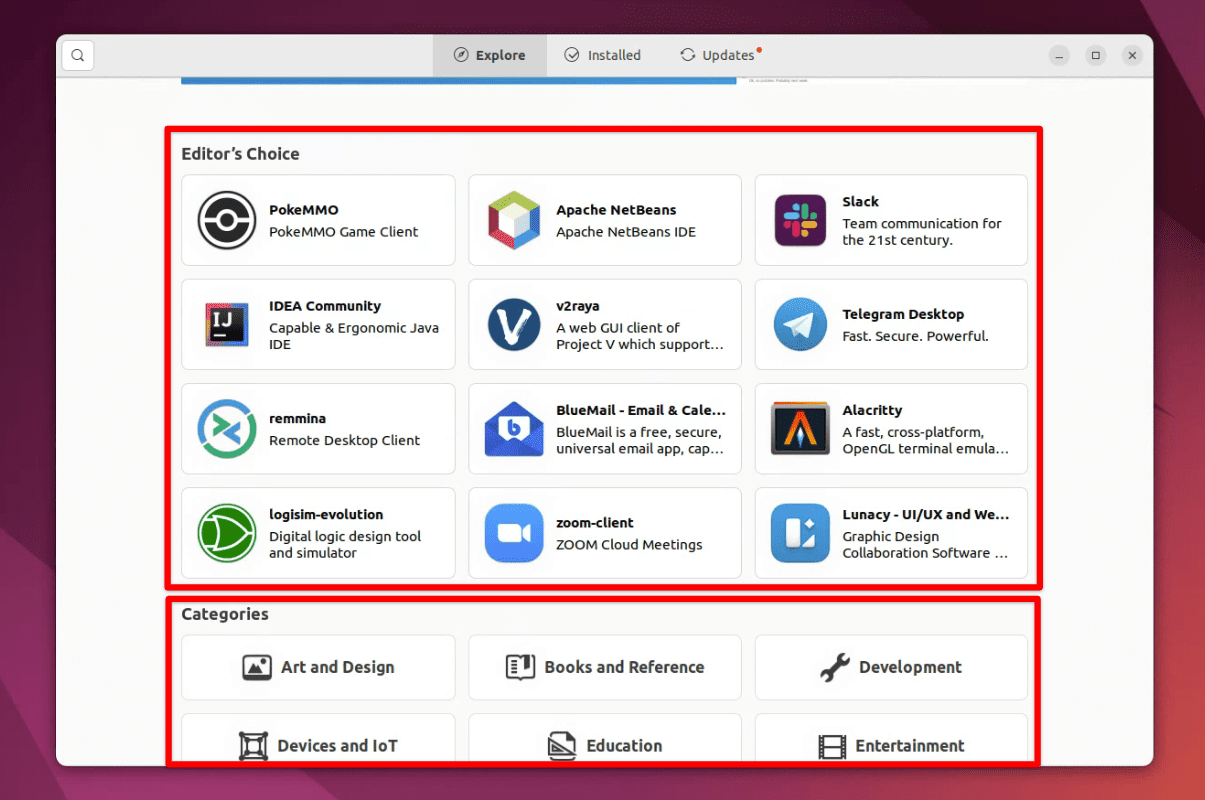The width and height of the screenshot is (1205, 800).
Task: Click the Development wrench icon
Action: point(835,667)
